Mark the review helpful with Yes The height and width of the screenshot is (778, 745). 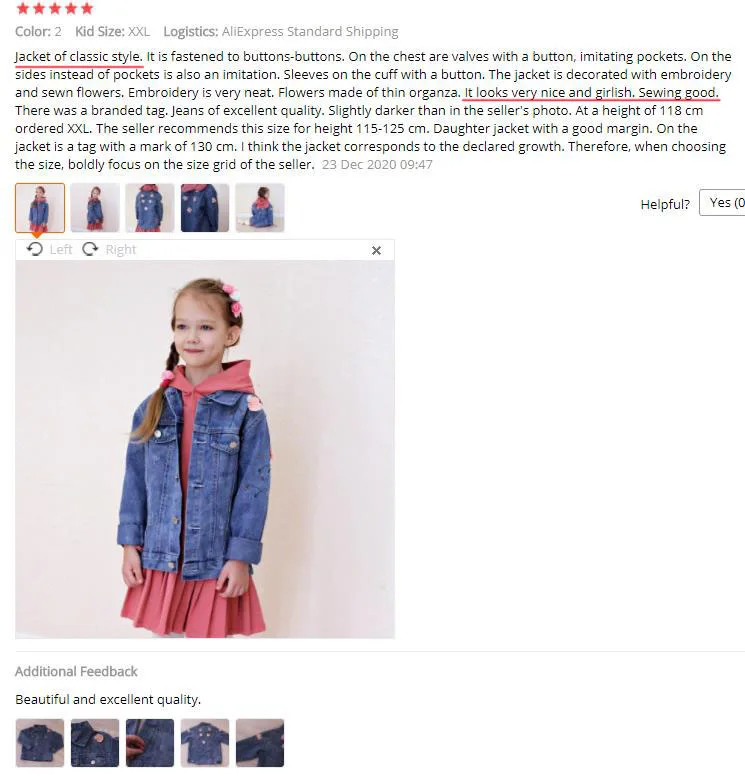pyautogui.click(x=722, y=202)
